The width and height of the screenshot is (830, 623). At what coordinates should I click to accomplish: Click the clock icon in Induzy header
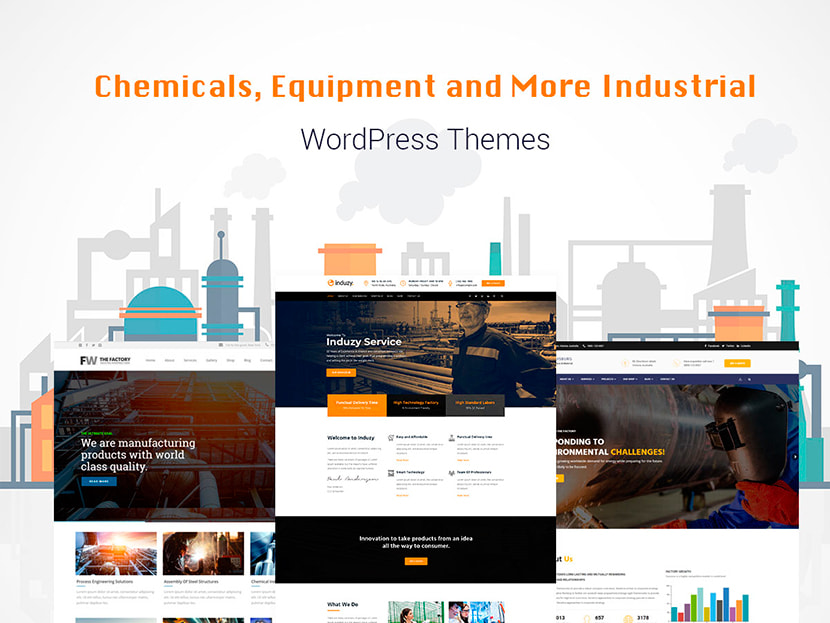coord(403,284)
